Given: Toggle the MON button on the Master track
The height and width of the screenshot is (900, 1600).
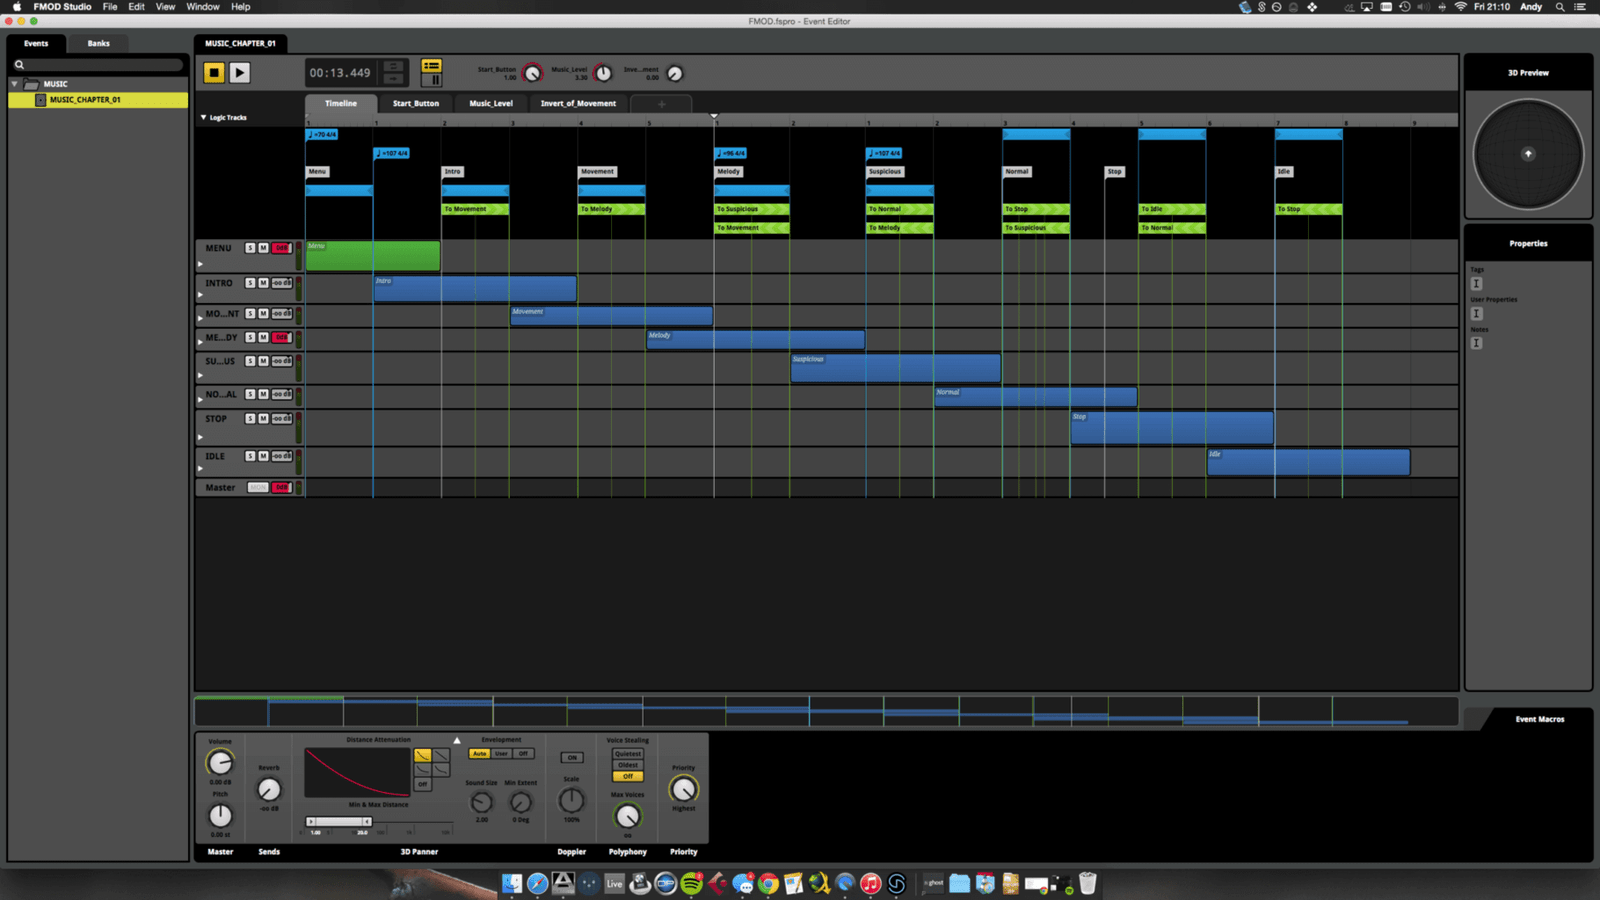Looking at the screenshot, I should point(258,488).
